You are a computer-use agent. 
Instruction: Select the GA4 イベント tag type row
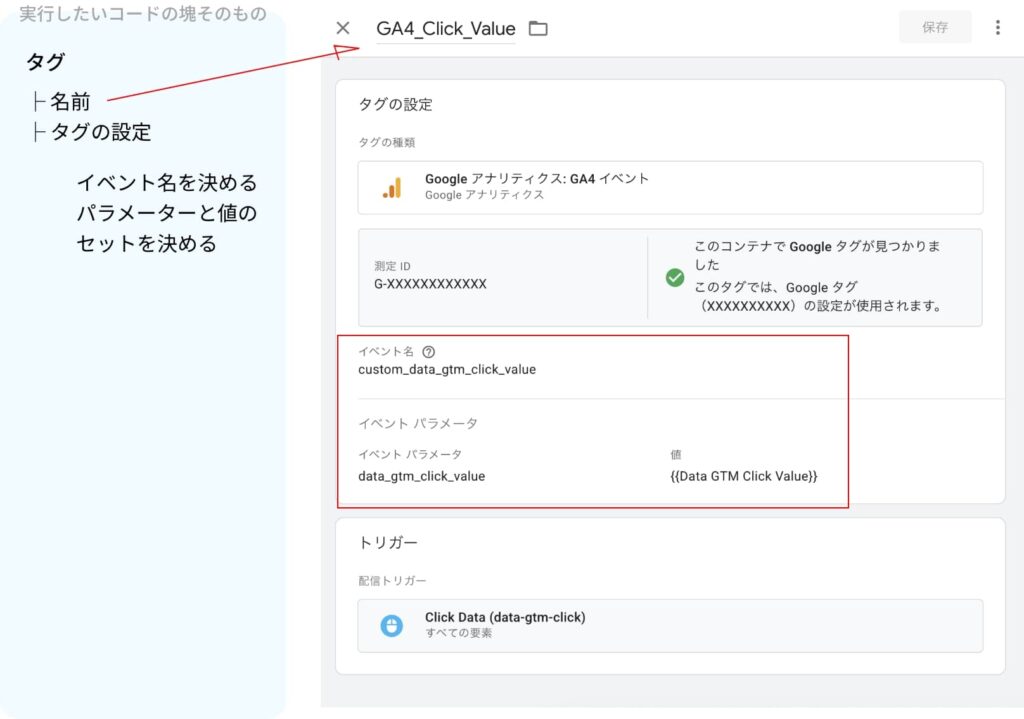point(670,187)
